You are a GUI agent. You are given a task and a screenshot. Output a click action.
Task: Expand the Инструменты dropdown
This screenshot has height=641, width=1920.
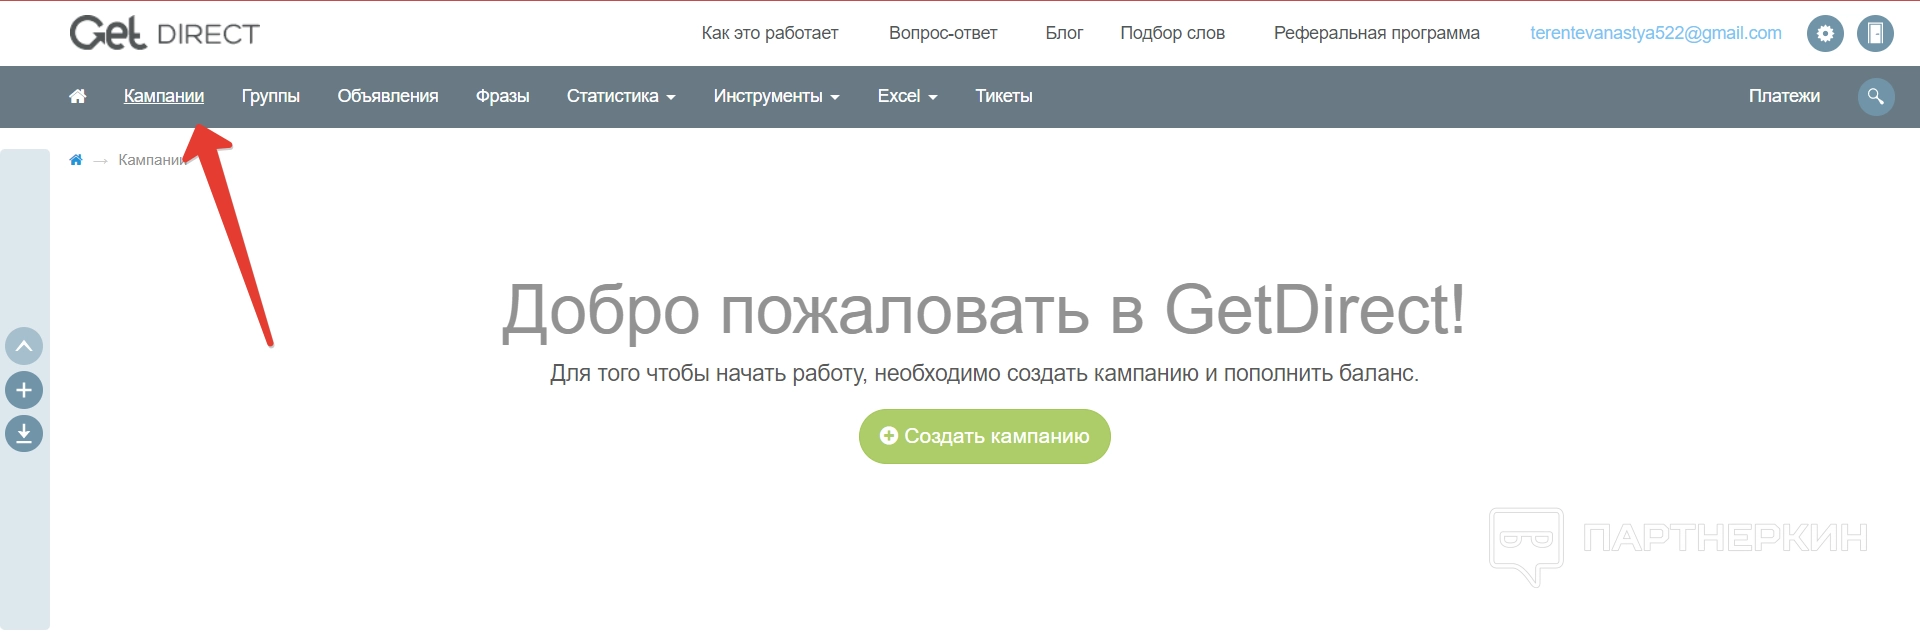pyautogui.click(x=776, y=96)
